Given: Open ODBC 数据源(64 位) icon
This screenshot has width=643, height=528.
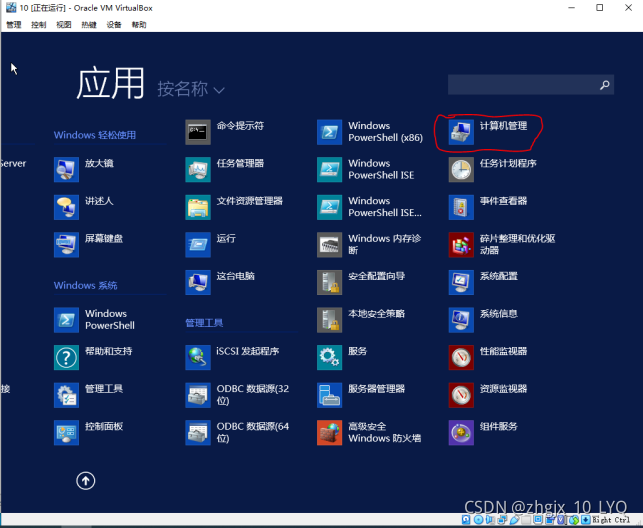Looking at the screenshot, I should point(198,433).
